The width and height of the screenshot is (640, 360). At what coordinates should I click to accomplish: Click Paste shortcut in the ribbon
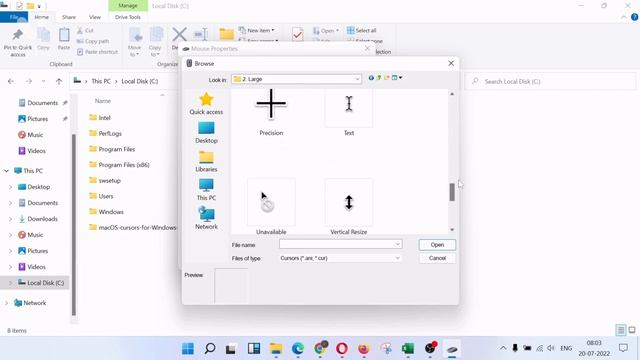click(98, 52)
